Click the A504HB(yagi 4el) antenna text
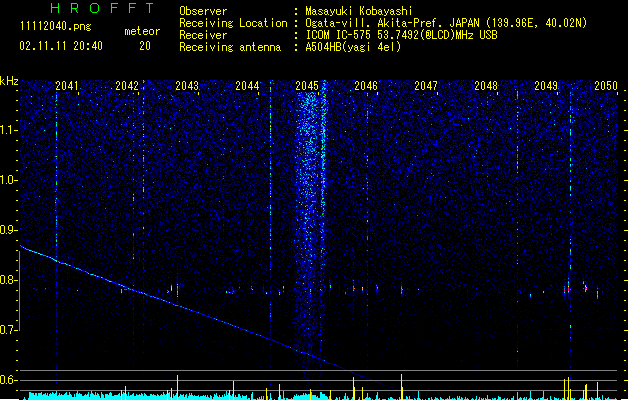Image resolution: width=629 pixels, height=400 pixels. [x=353, y=47]
